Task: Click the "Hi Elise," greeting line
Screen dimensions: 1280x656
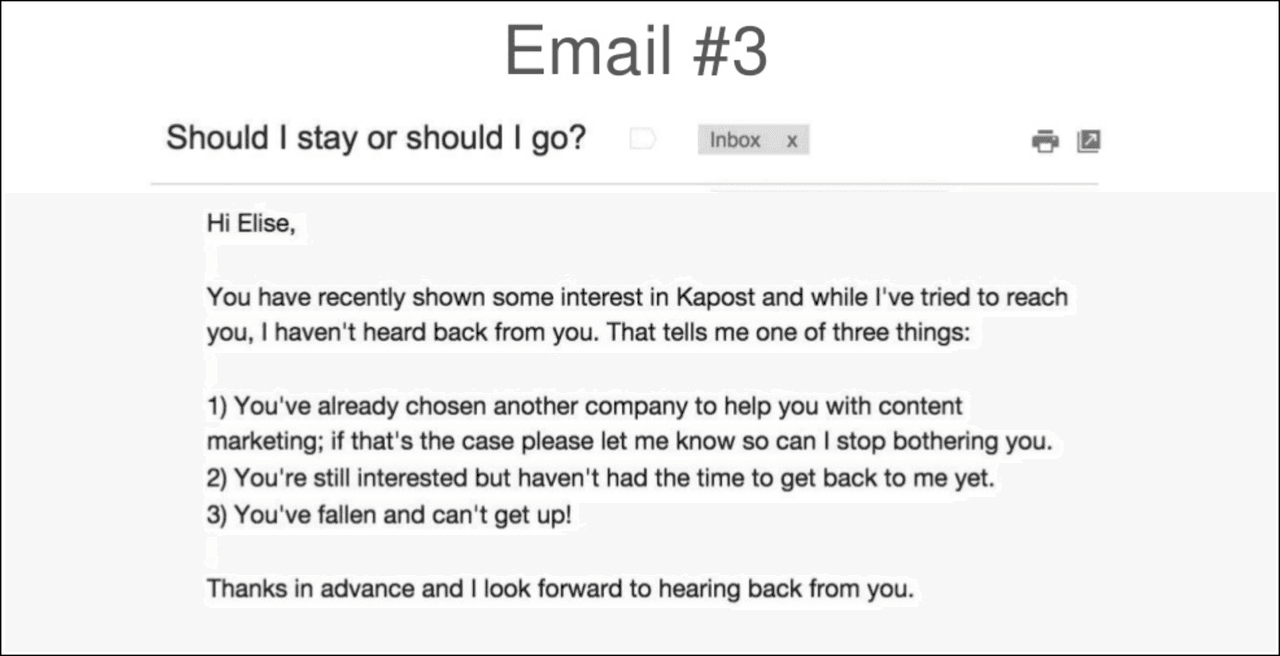Action: tap(251, 223)
